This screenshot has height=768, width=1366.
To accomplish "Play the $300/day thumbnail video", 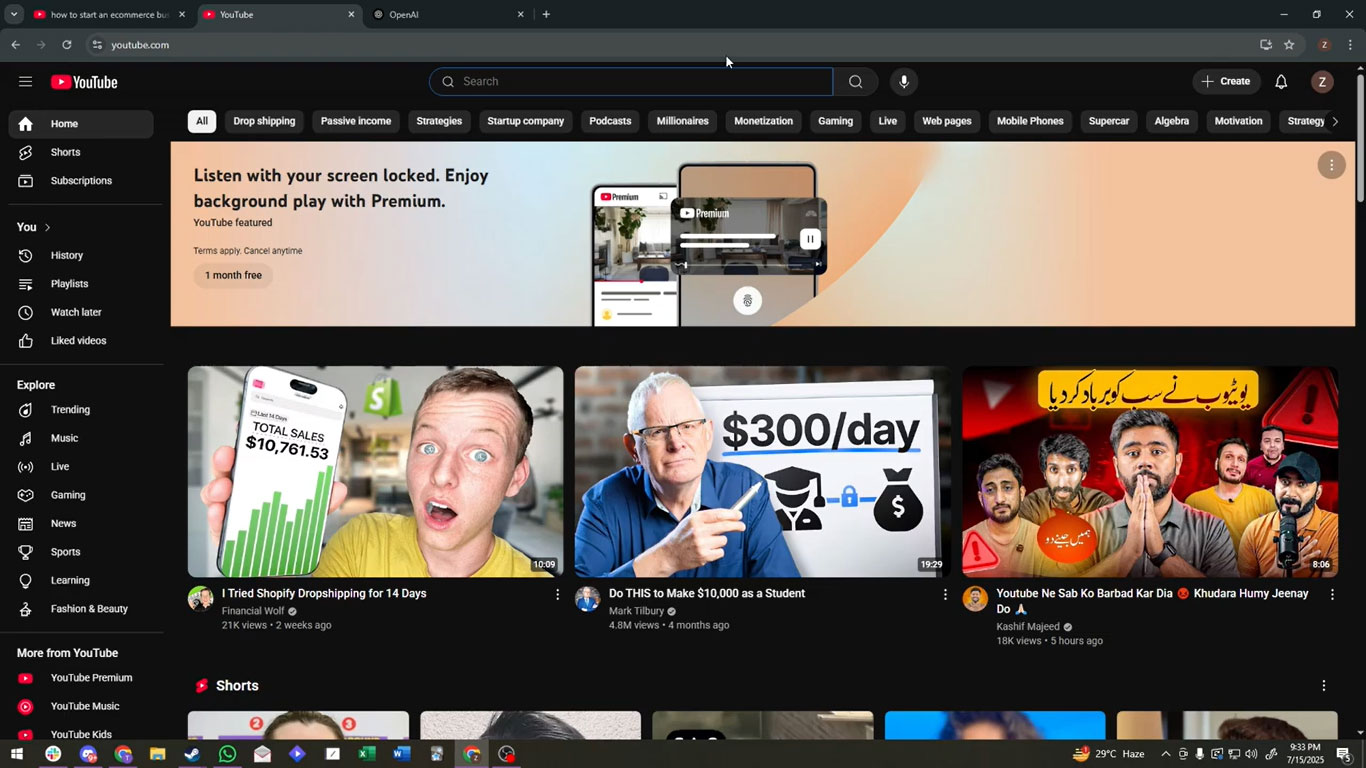I will pyautogui.click(x=762, y=472).
